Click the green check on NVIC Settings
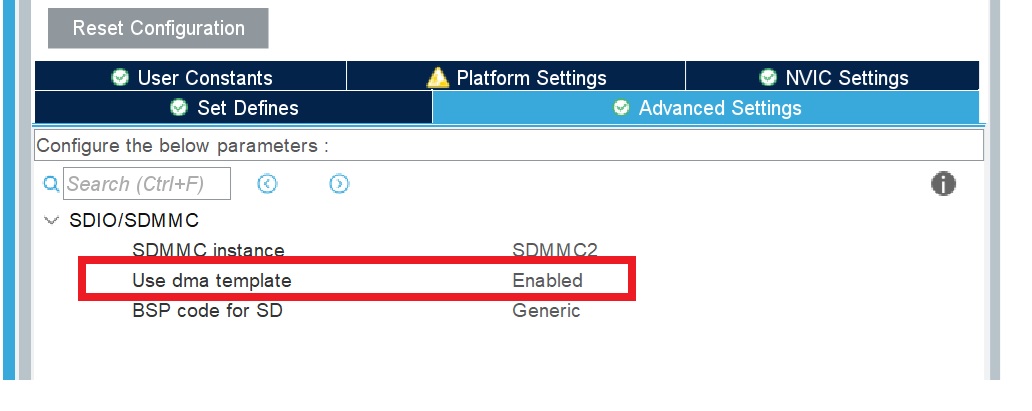 coord(768,78)
